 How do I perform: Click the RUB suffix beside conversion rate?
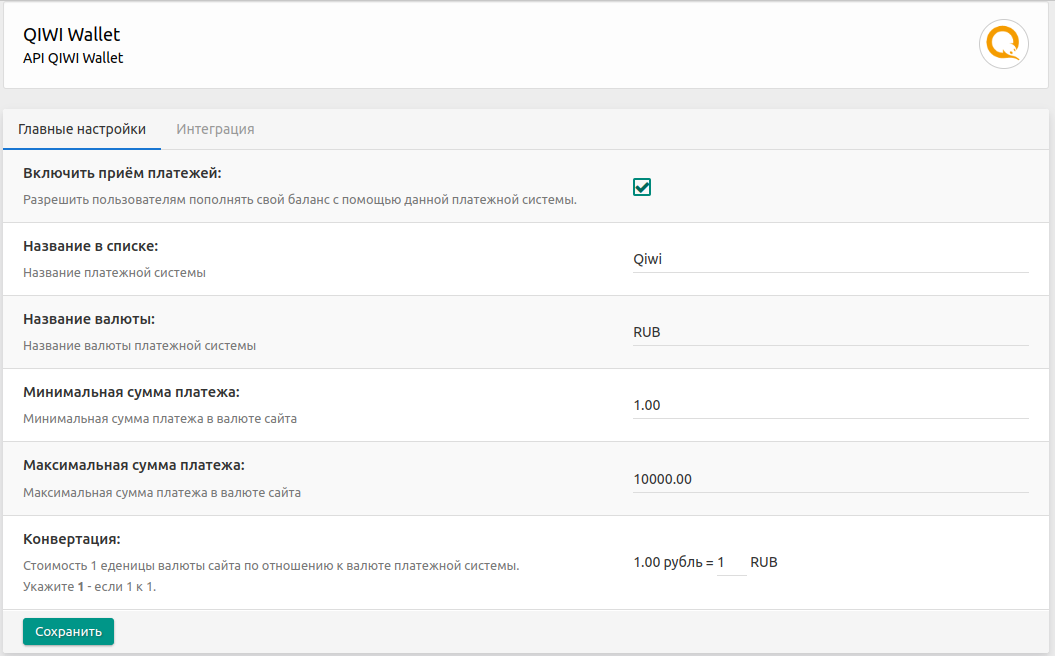pyautogui.click(x=764, y=562)
